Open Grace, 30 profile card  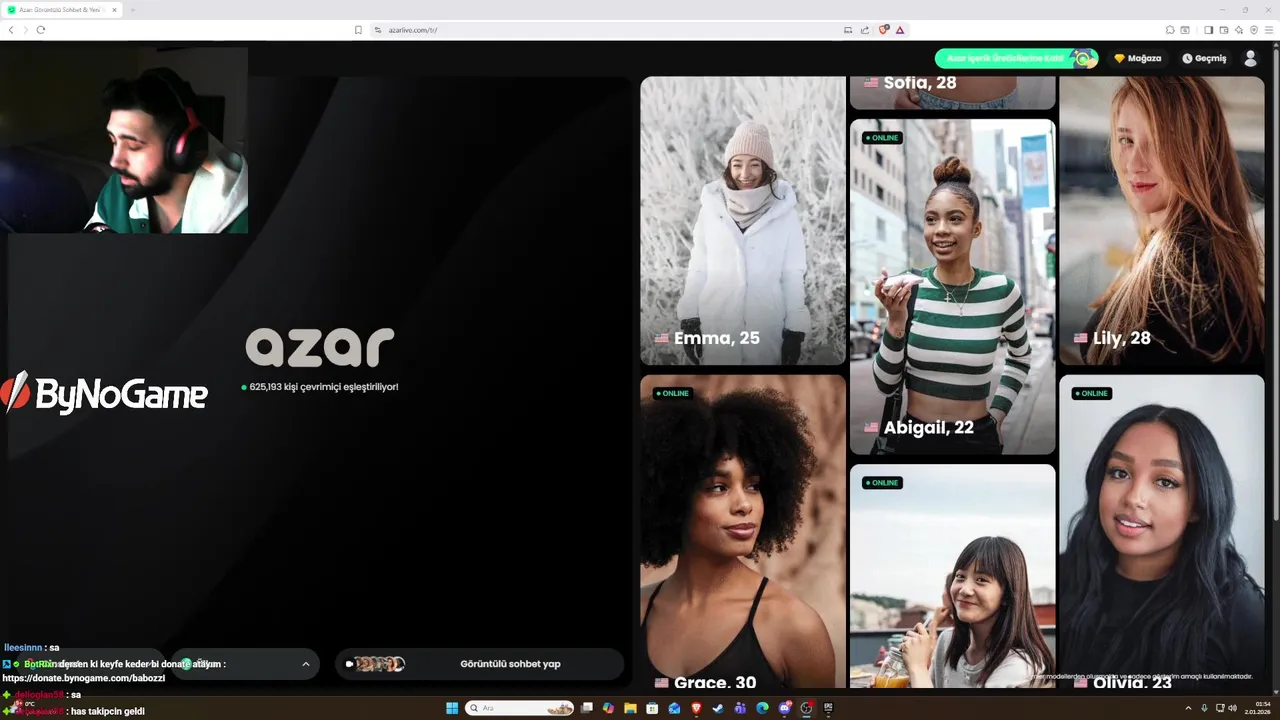click(x=743, y=531)
